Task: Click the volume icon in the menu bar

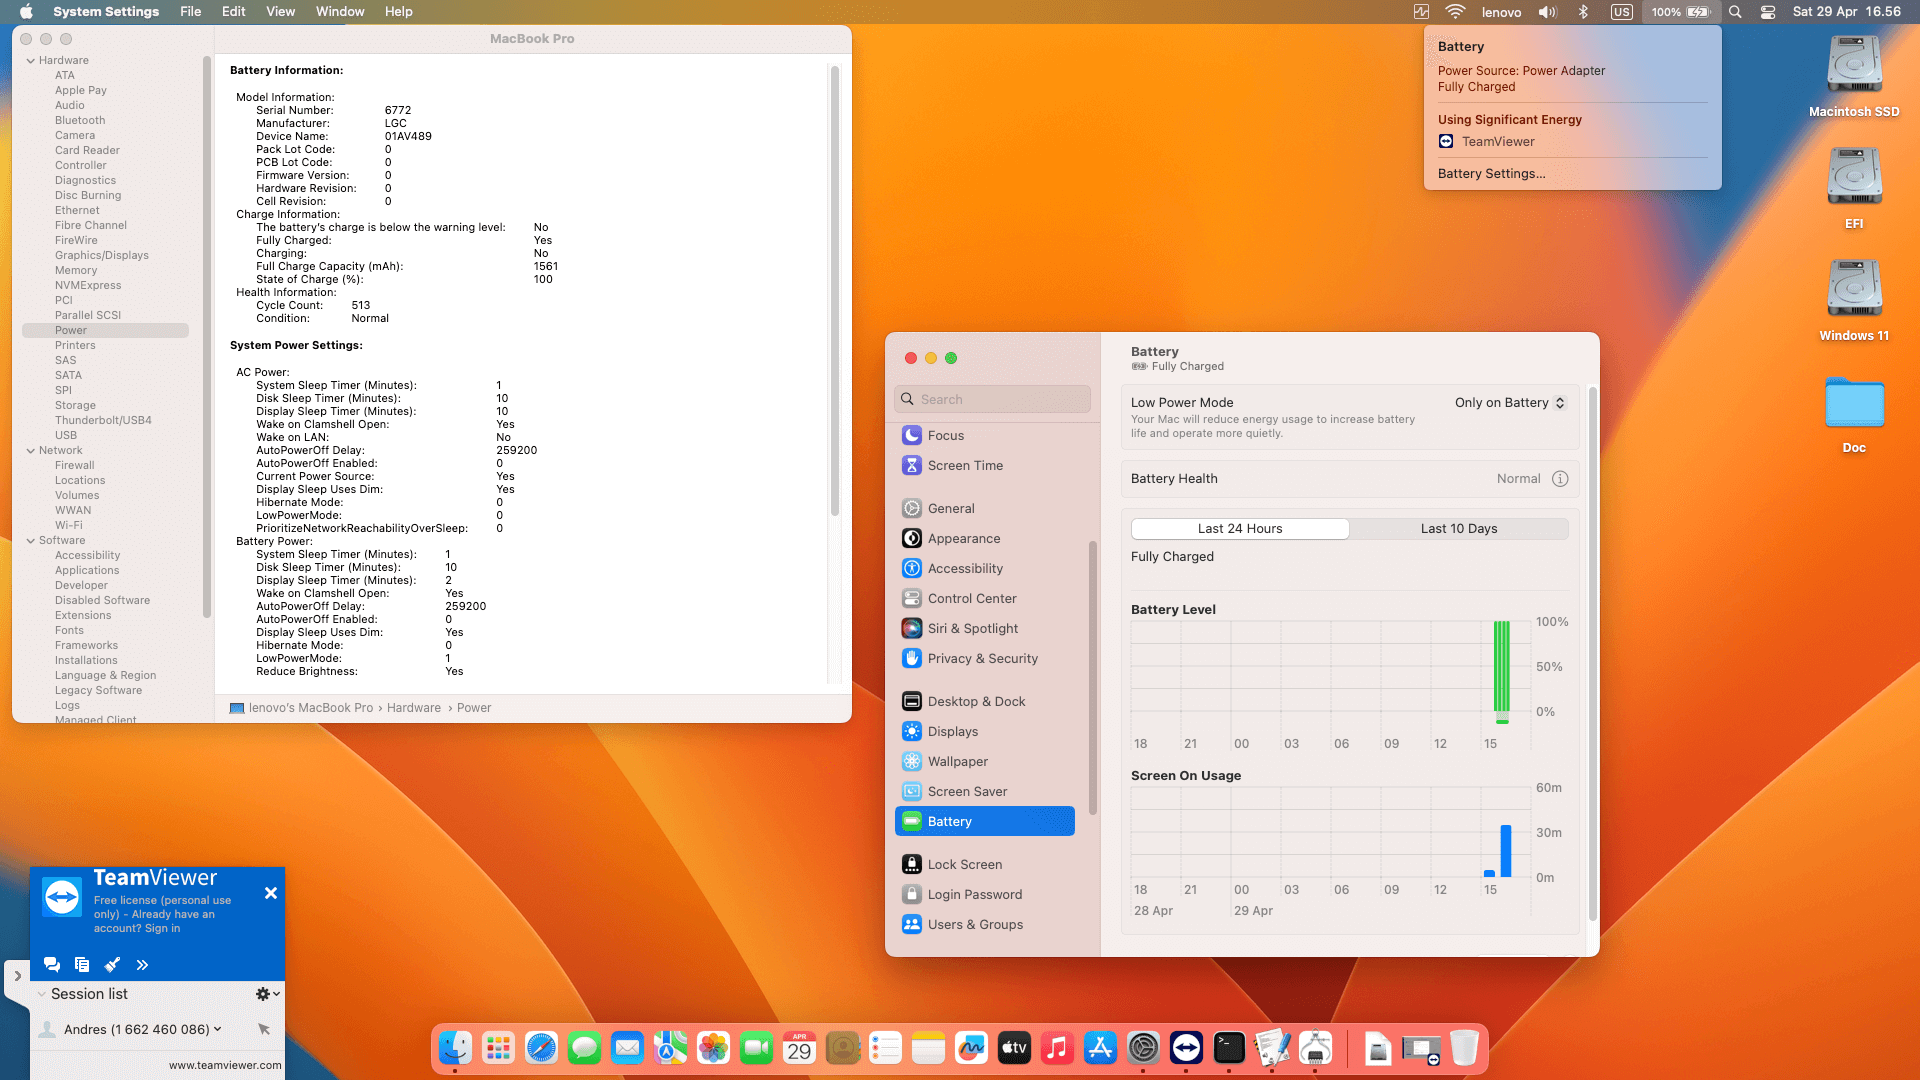Action: point(1548,12)
